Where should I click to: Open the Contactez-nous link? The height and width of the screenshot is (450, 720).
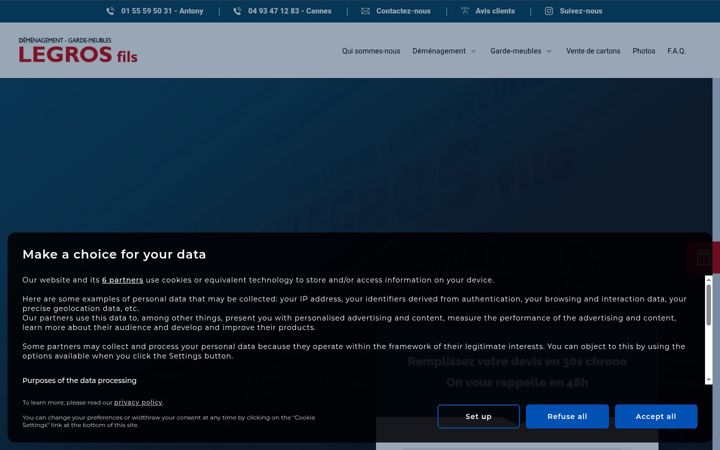[403, 11]
